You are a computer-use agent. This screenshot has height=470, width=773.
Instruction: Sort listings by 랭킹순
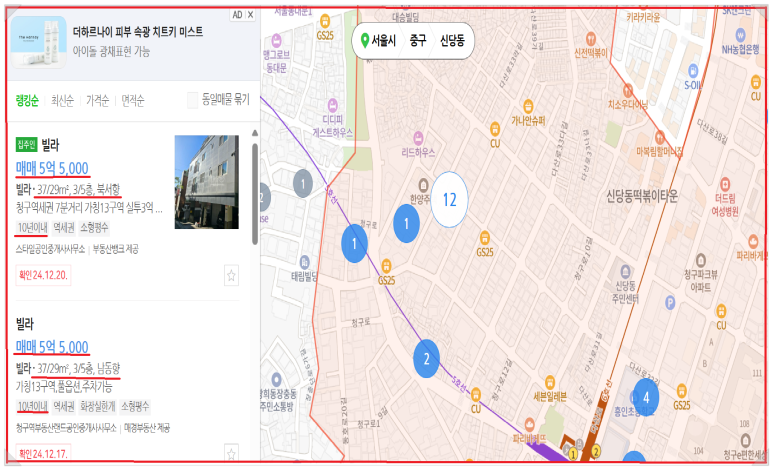(x=27, y=101)
